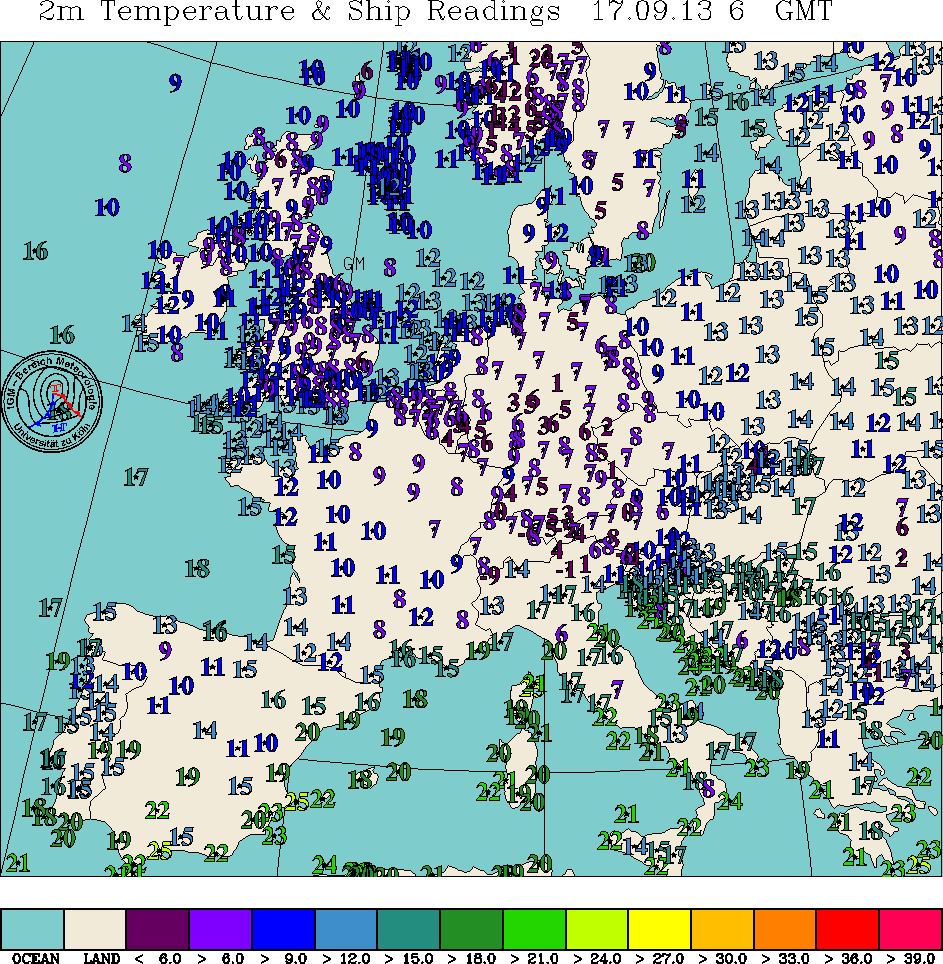The image size is (943, 964).
Task: Click the 'GM' label in the North Sea
Action: [354, 263]
